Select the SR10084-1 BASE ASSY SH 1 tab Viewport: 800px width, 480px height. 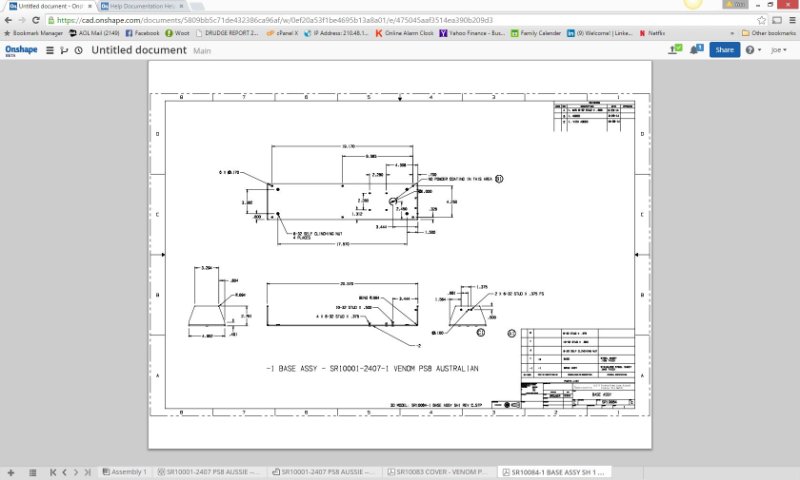coord(555,471)
